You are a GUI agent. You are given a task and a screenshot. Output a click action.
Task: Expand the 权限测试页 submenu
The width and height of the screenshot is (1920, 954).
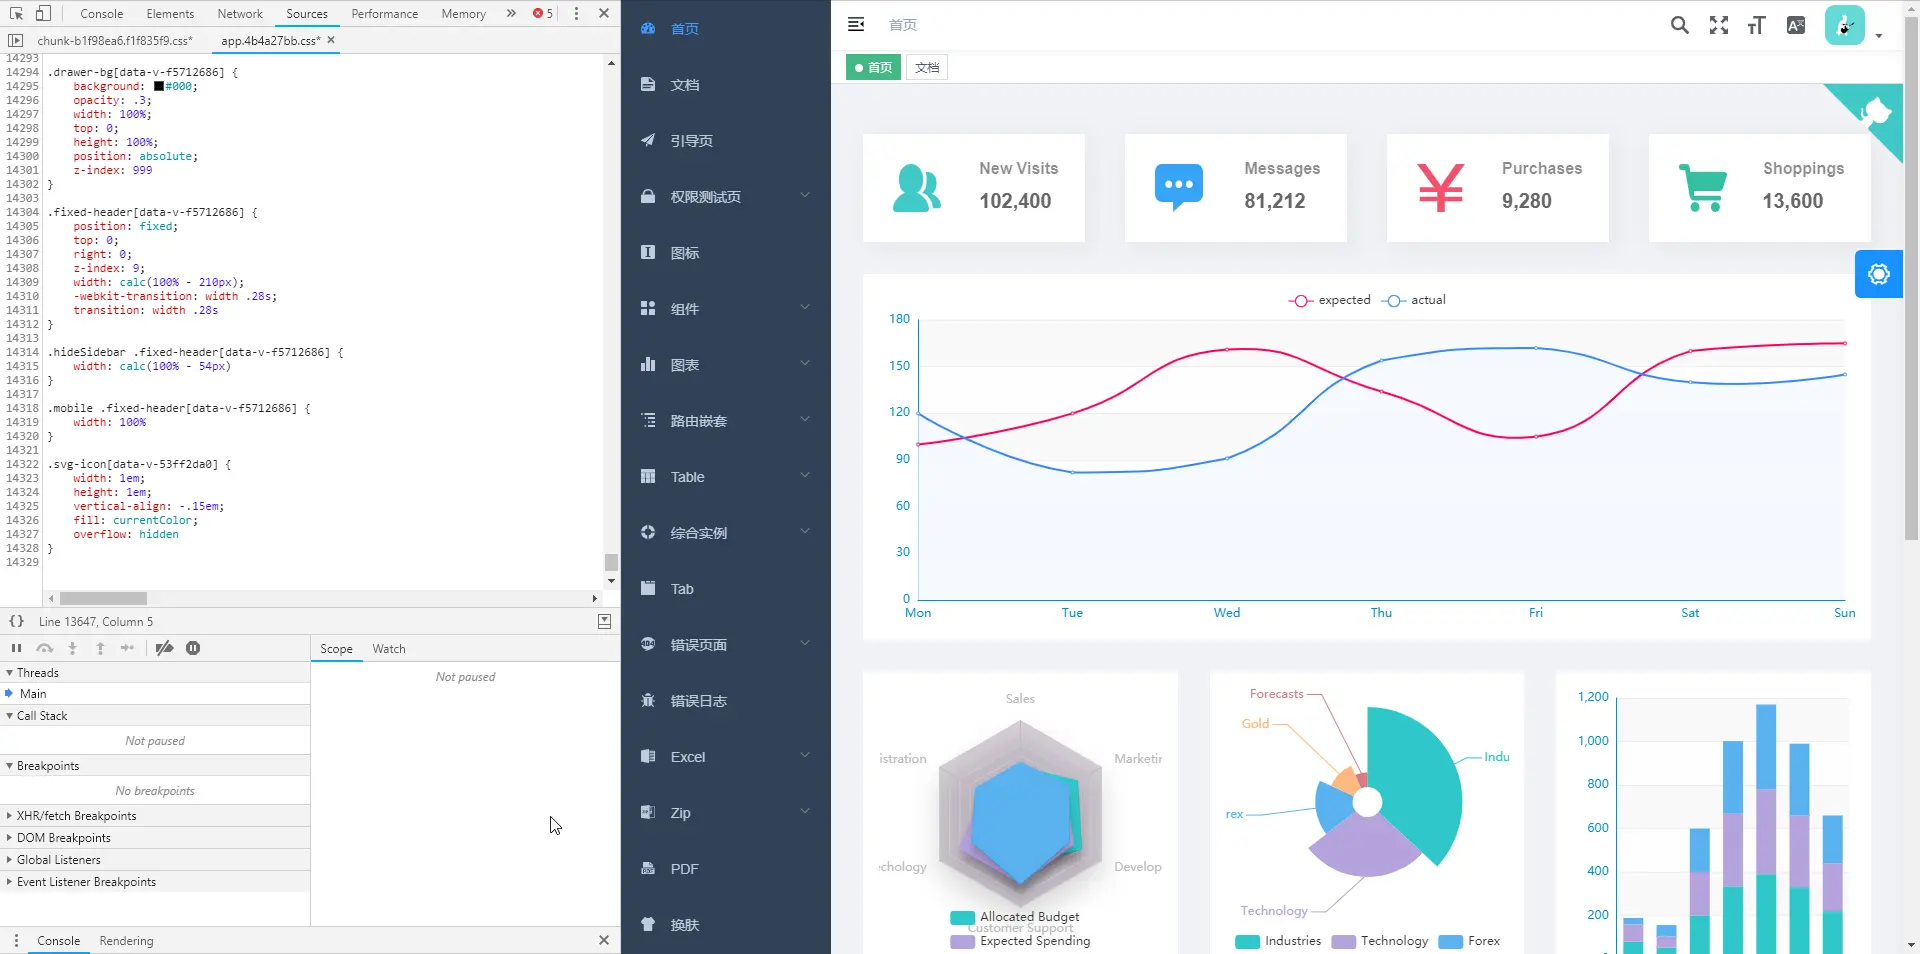click(726, 197)
